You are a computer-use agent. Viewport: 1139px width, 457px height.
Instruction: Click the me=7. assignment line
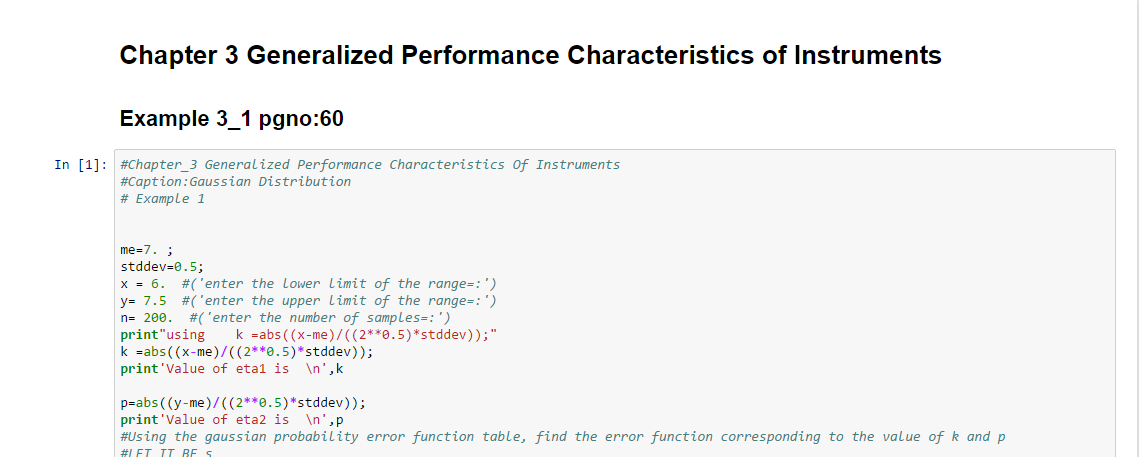140,250
